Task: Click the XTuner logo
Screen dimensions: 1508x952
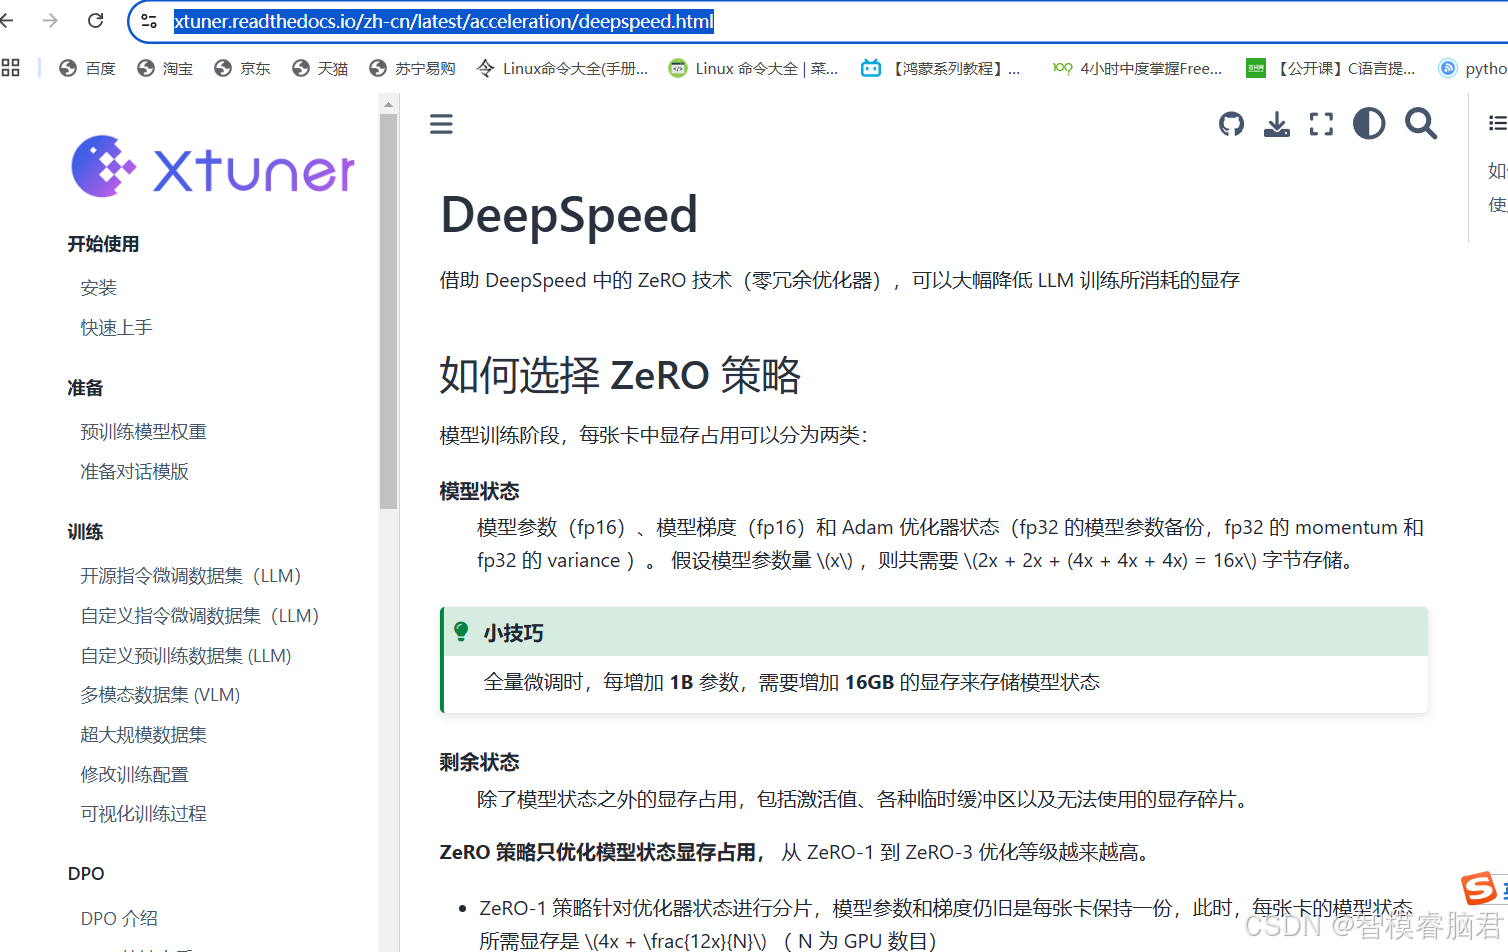Action: click(x=213, y=167)
